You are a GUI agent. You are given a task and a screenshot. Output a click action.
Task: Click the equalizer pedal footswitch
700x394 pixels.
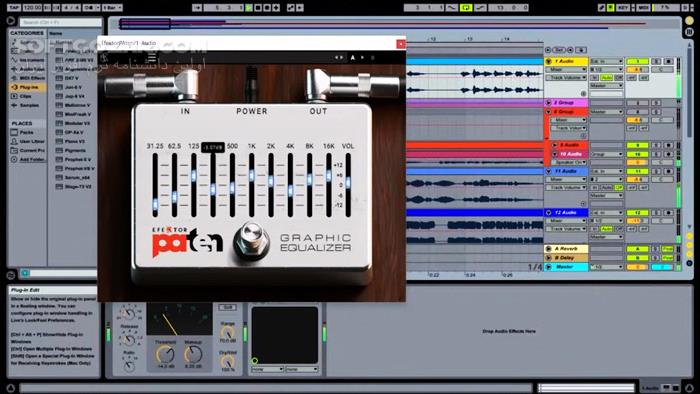click(251, 240)
